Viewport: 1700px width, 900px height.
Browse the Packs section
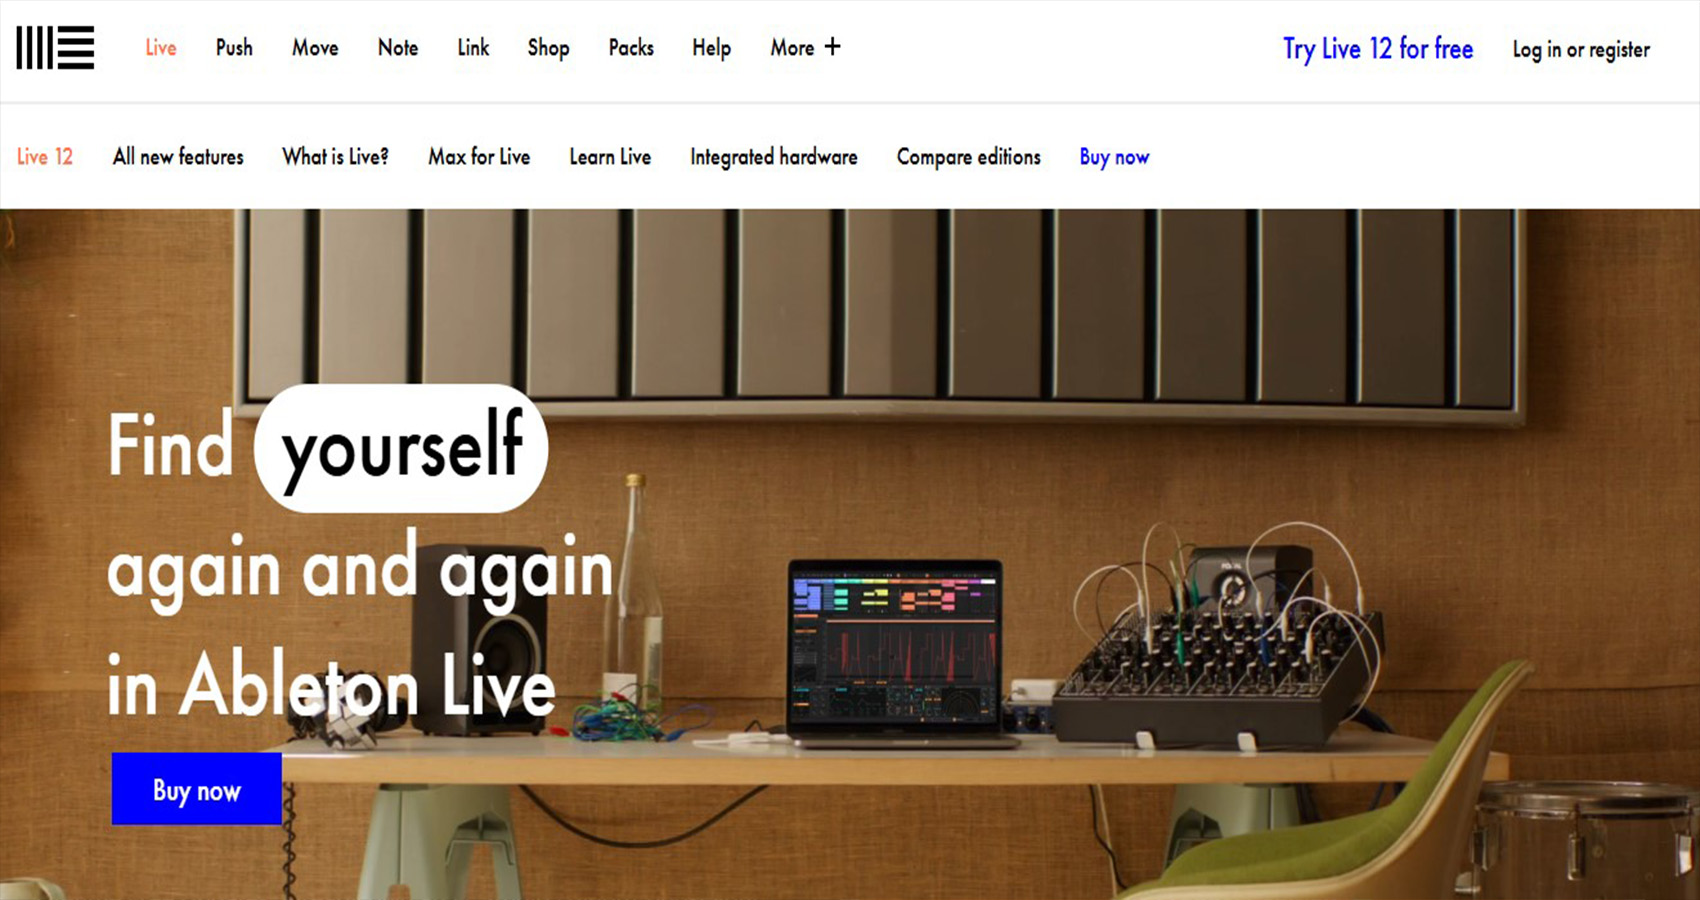pyautogui.click(x=631, y=48)
